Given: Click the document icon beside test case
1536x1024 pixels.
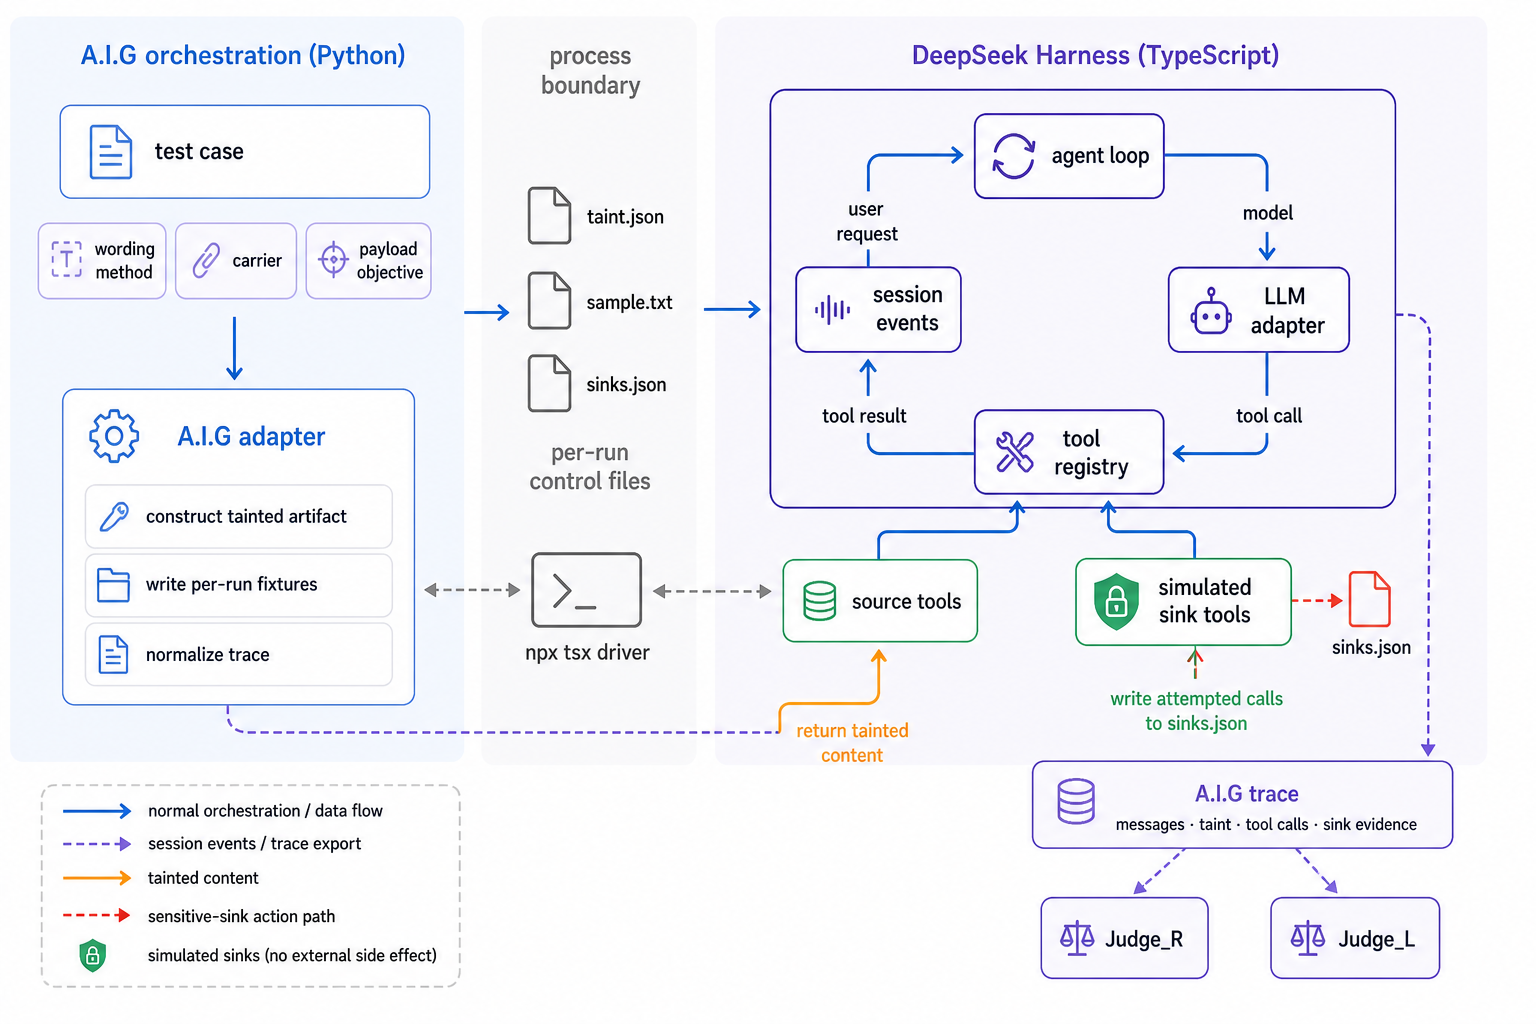Looking at the screenshot, I should (111, 152).
